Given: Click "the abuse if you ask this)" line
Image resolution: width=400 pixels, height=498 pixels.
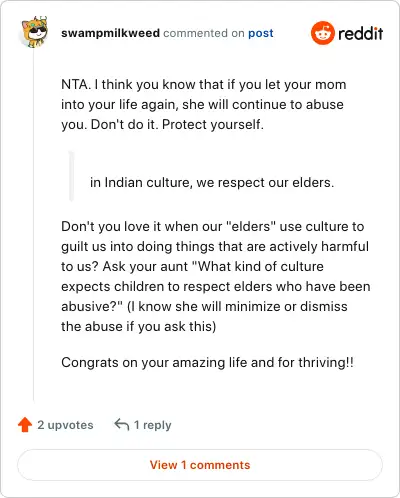Looking at the screenshot, I should pos(139,326).
